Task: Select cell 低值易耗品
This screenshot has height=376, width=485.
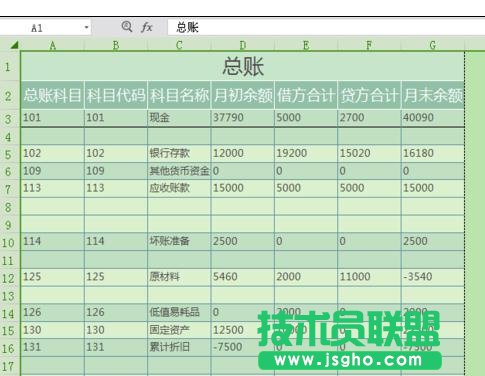Action: coord(179,312)
